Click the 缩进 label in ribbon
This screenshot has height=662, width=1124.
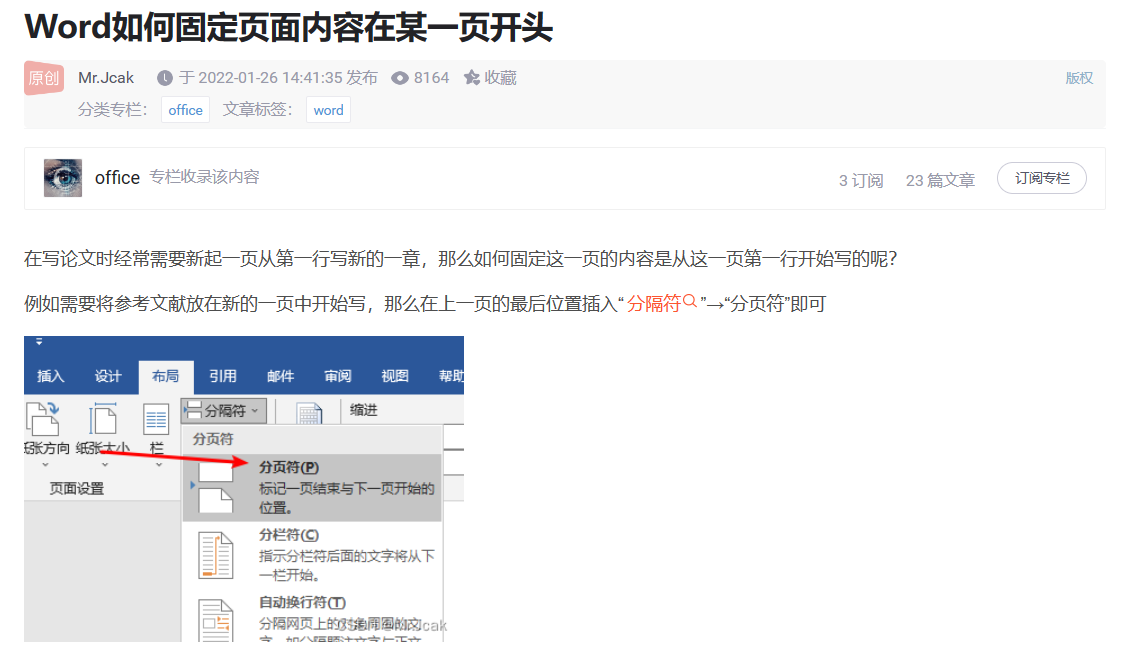click(363, 410)
